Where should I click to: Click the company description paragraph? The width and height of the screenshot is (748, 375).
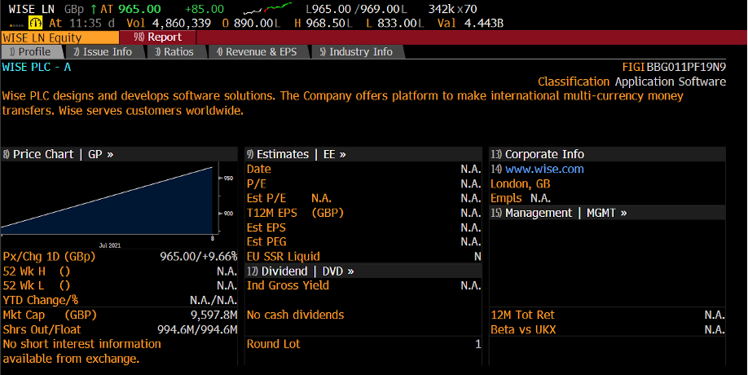(x=343, y=103)
